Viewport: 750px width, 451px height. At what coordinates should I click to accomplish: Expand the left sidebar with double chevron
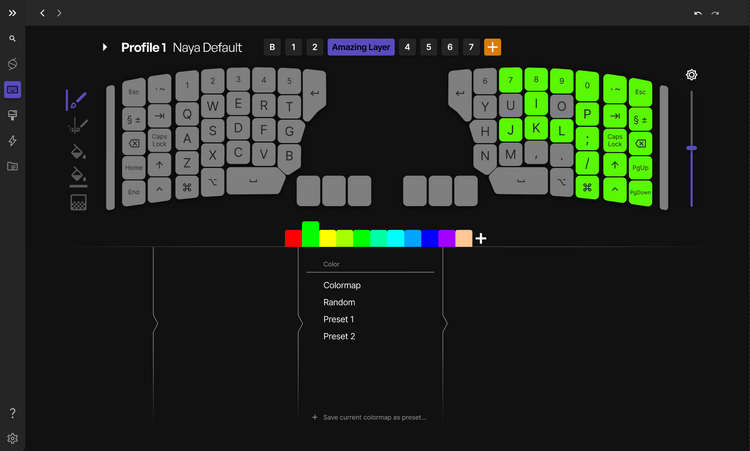[12, 13]
